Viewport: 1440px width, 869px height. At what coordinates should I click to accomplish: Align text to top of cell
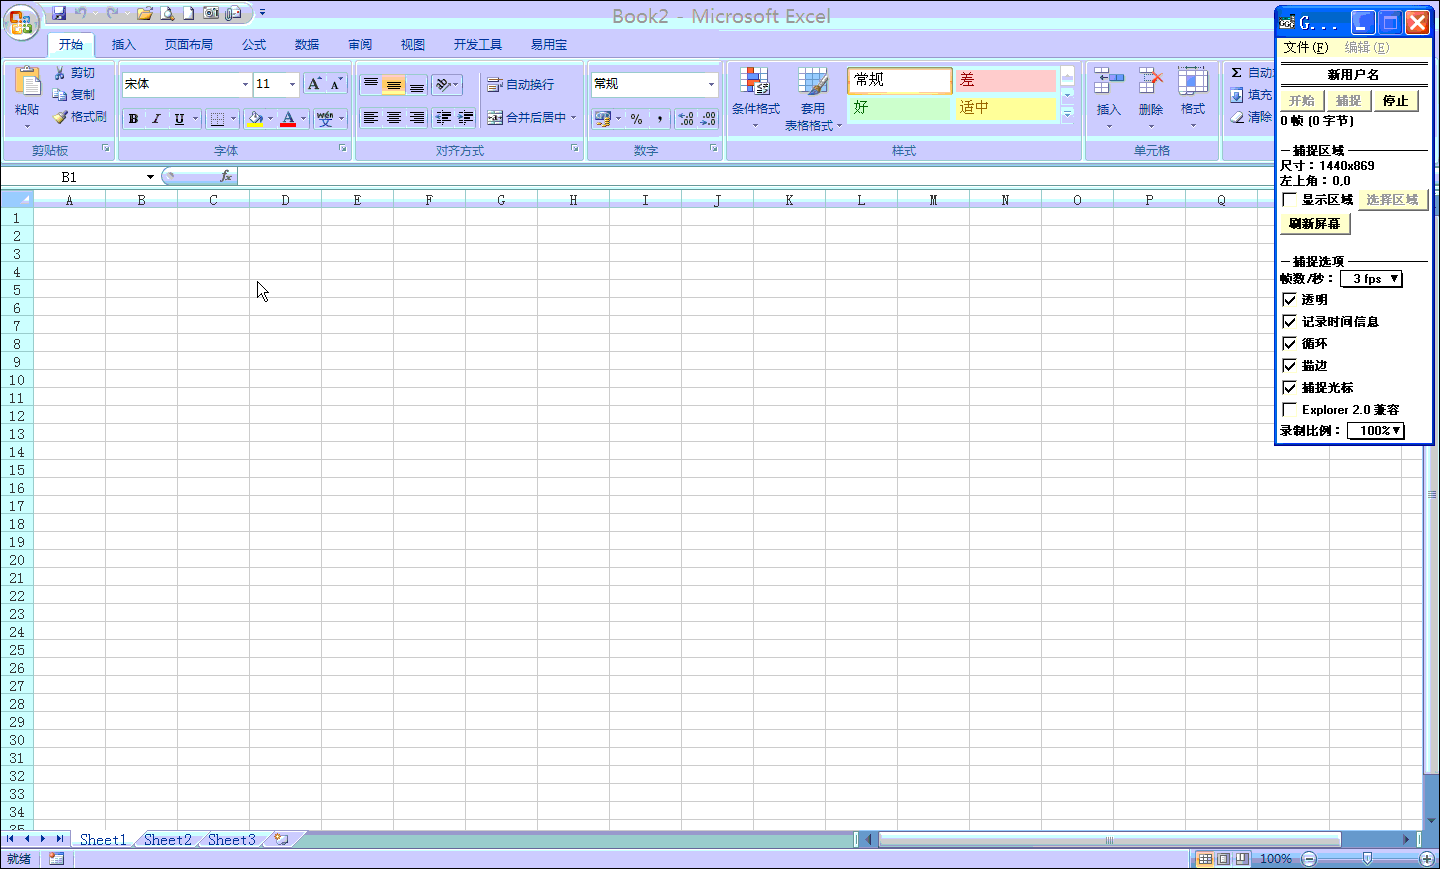click(371, 85)
